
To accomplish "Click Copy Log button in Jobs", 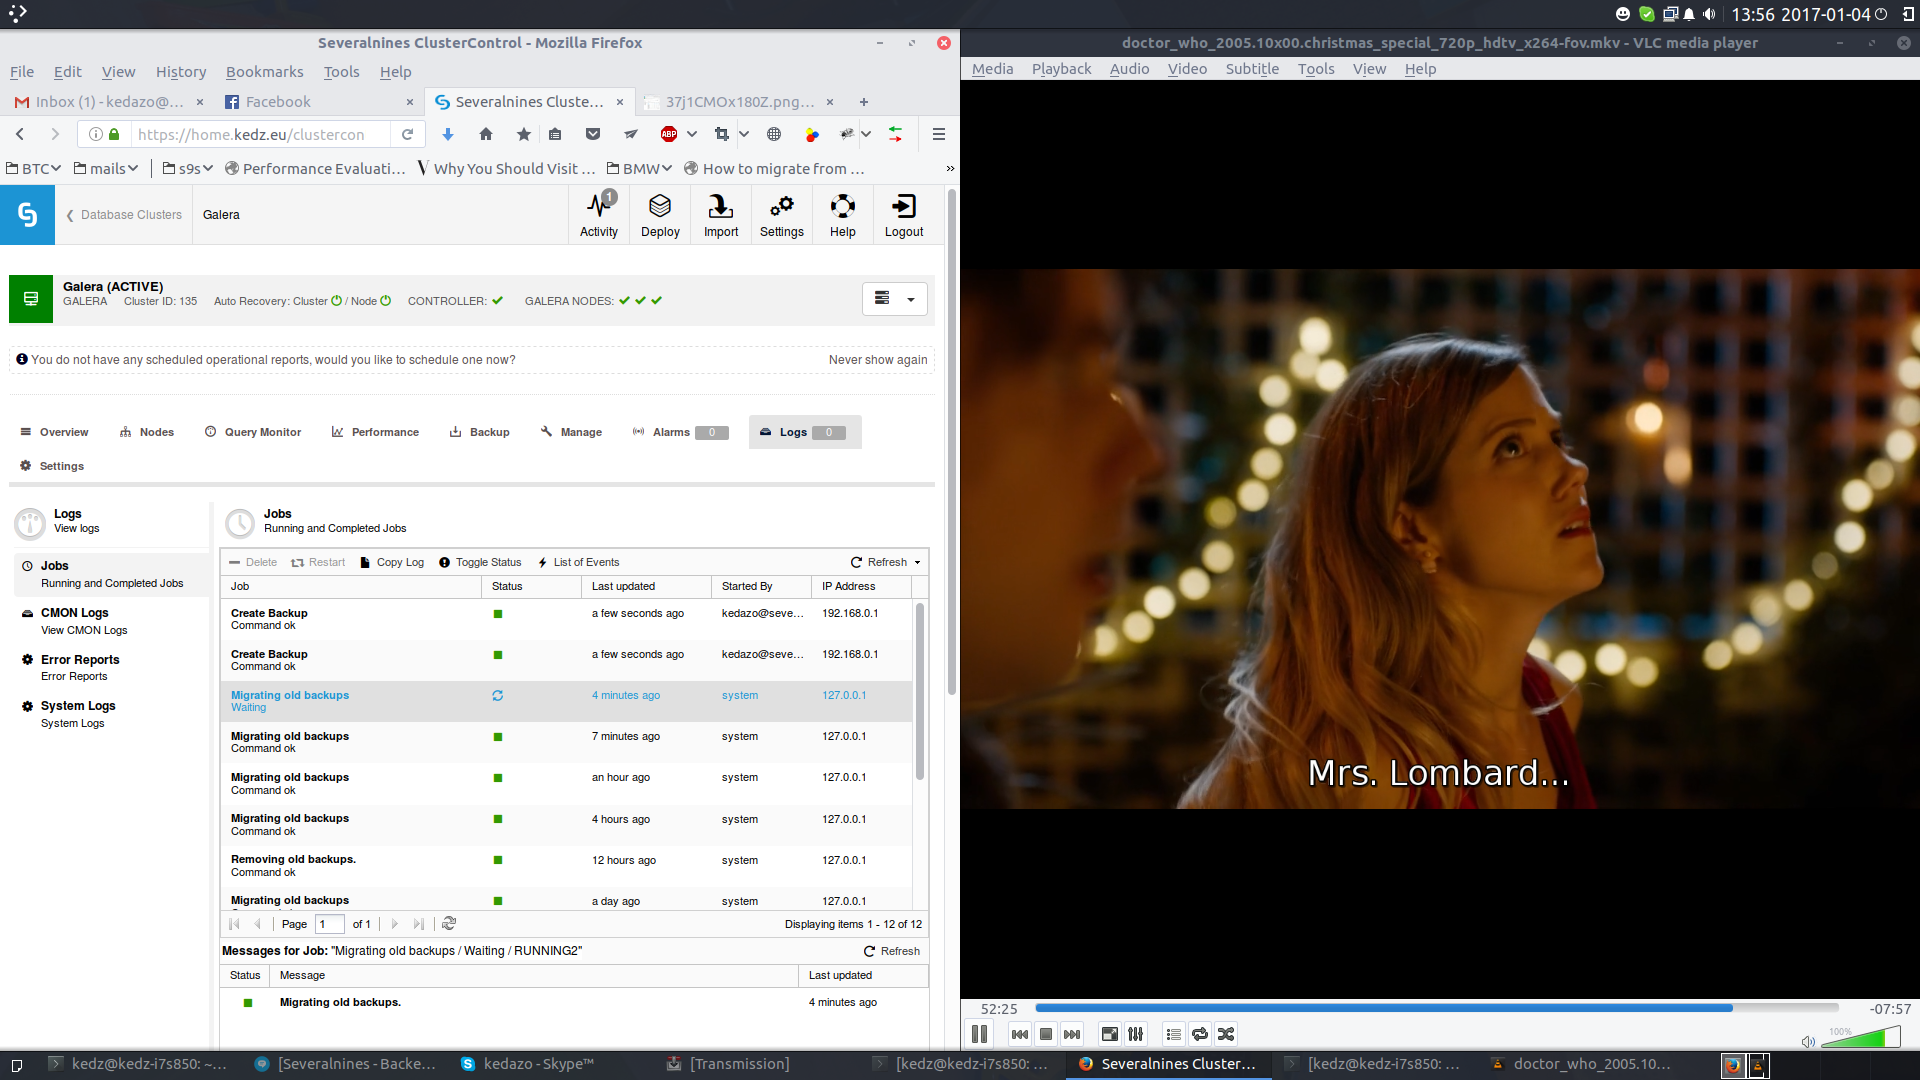I will pyautogui.click(x=392, y=563).
